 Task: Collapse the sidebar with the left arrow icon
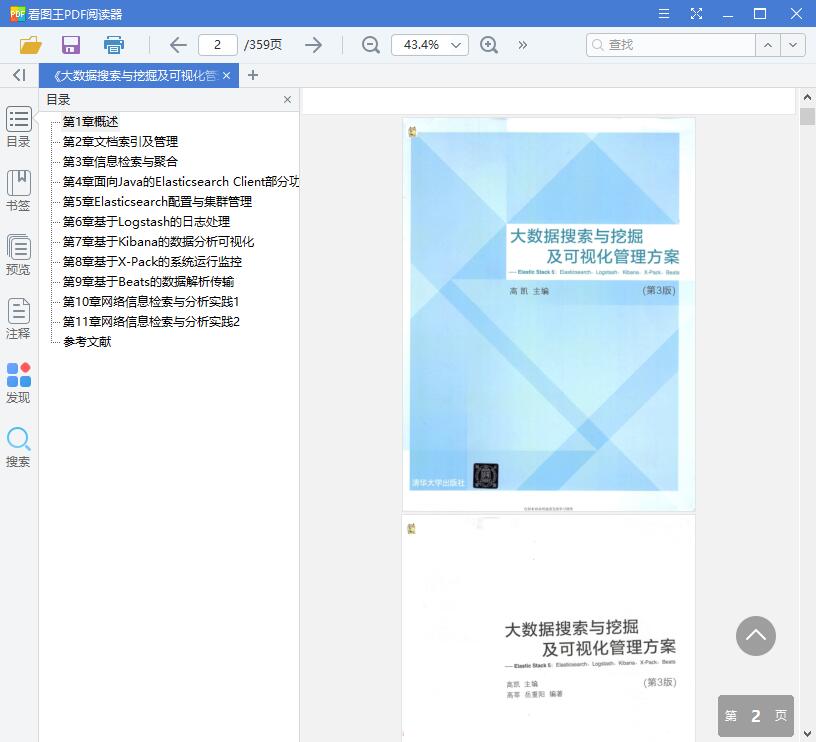19,75
